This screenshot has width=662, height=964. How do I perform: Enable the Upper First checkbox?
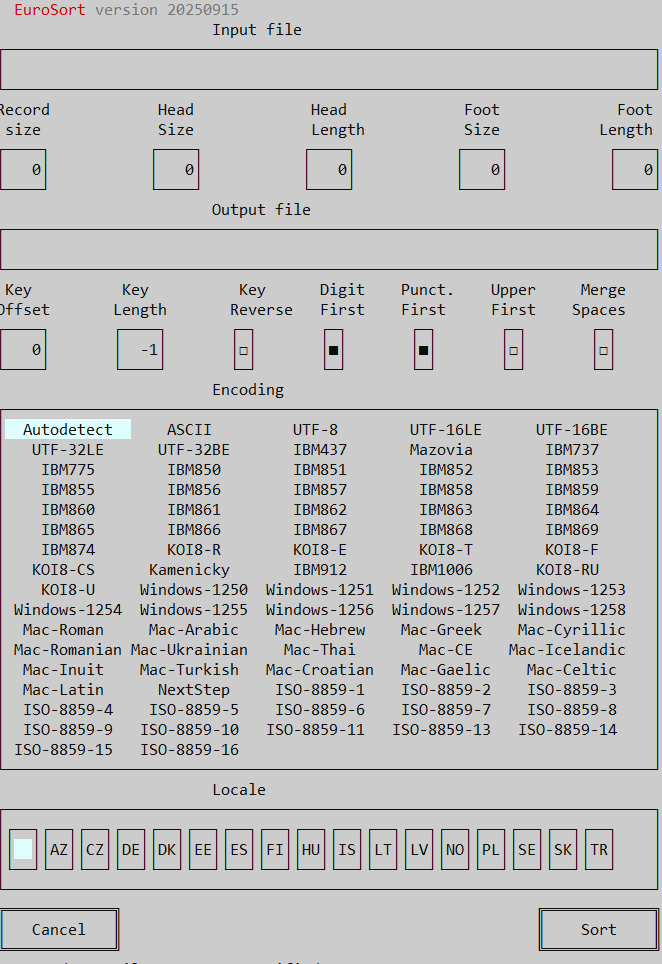pyautogui.click(x=513, y=350)
